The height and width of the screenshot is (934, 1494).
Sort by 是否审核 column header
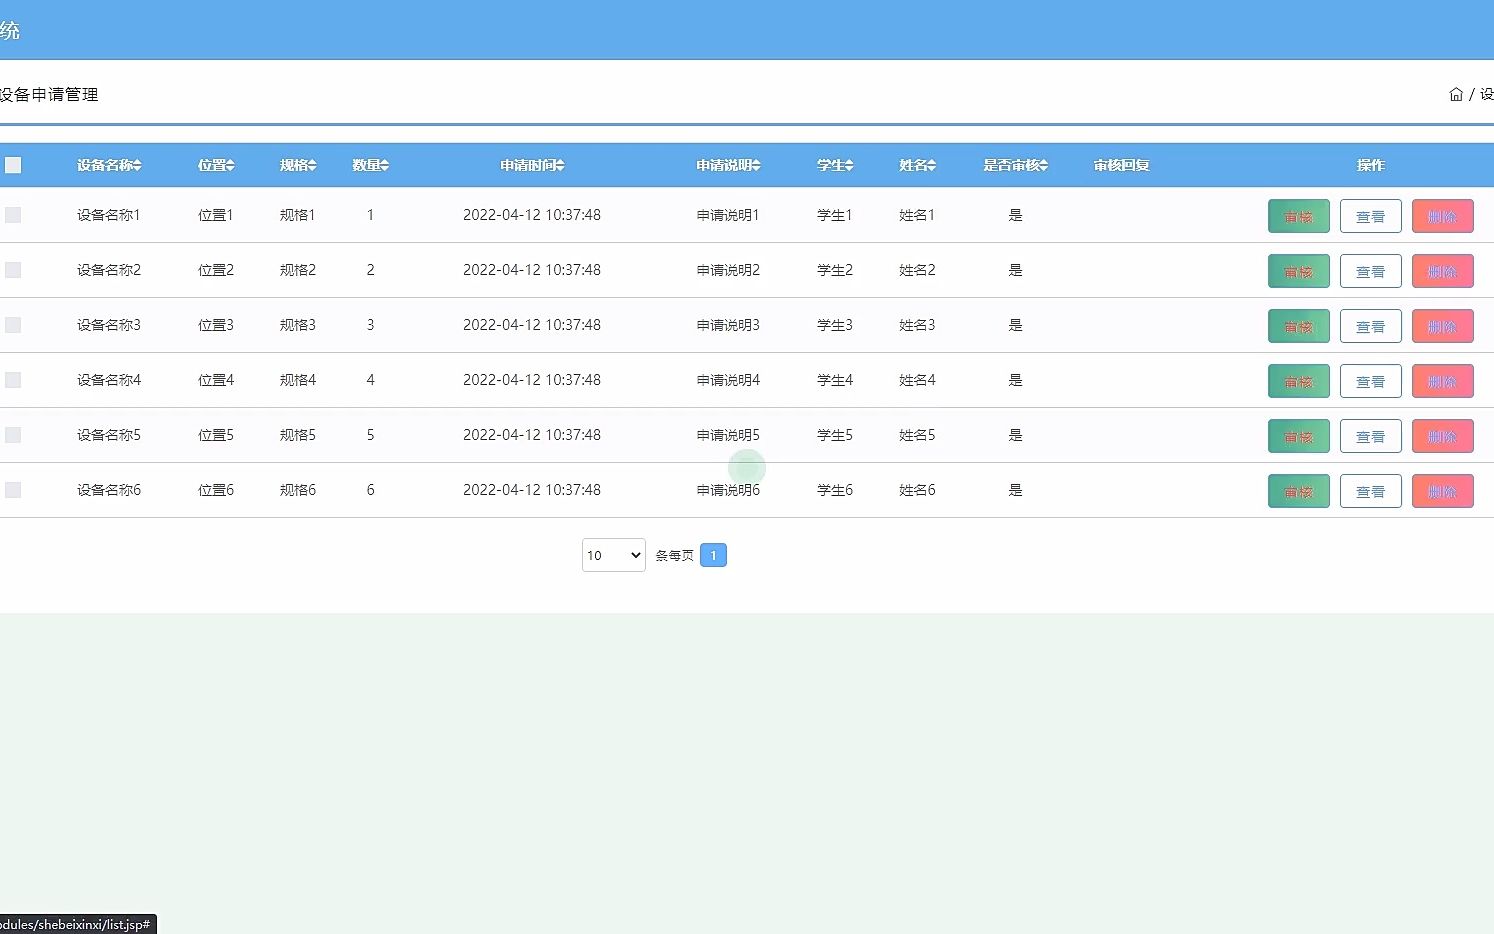click(1015, 165)
